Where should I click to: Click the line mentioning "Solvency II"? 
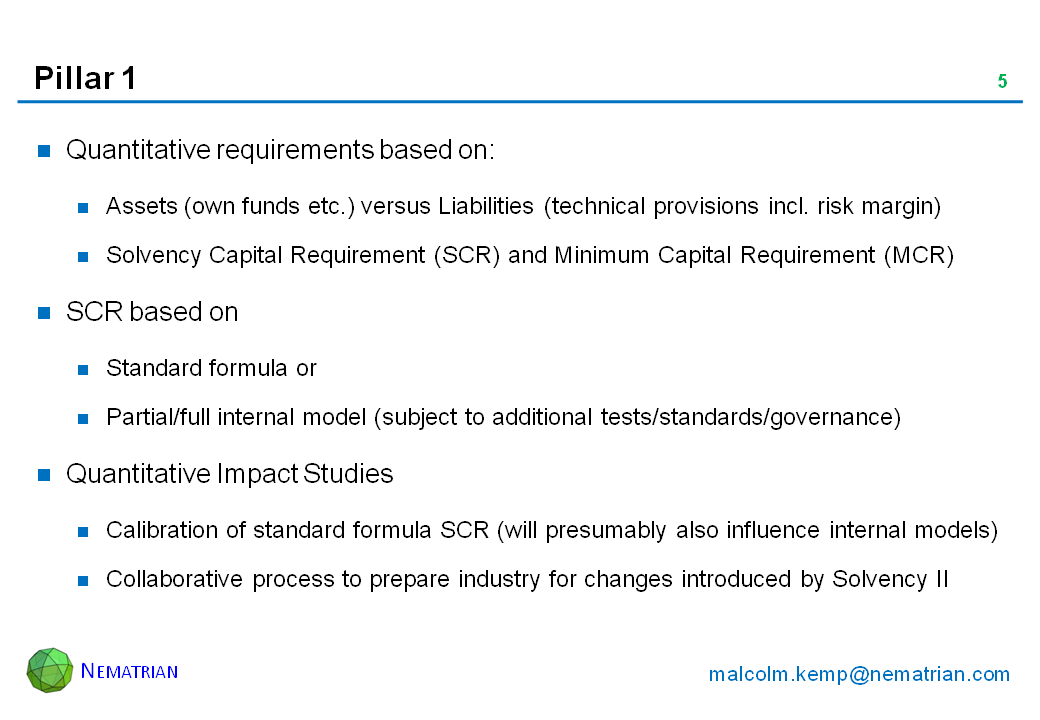[x=527, y=579]
